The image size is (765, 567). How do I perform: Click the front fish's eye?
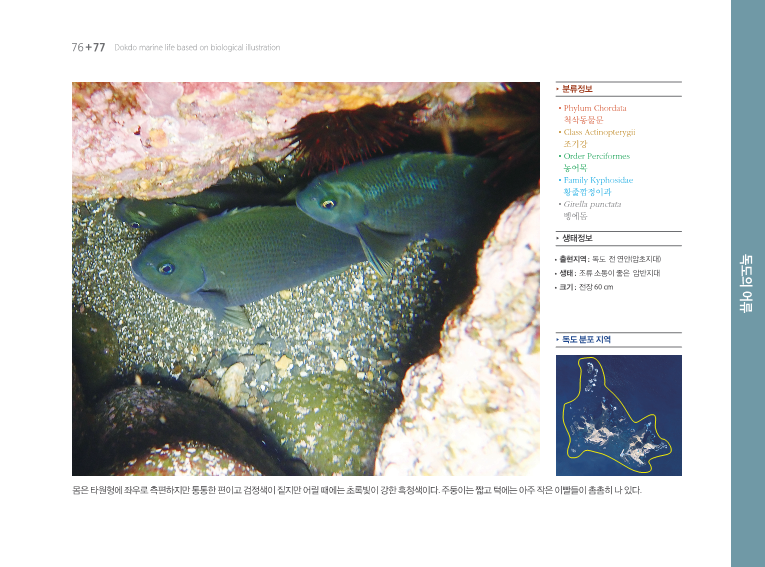click(166, 268)
